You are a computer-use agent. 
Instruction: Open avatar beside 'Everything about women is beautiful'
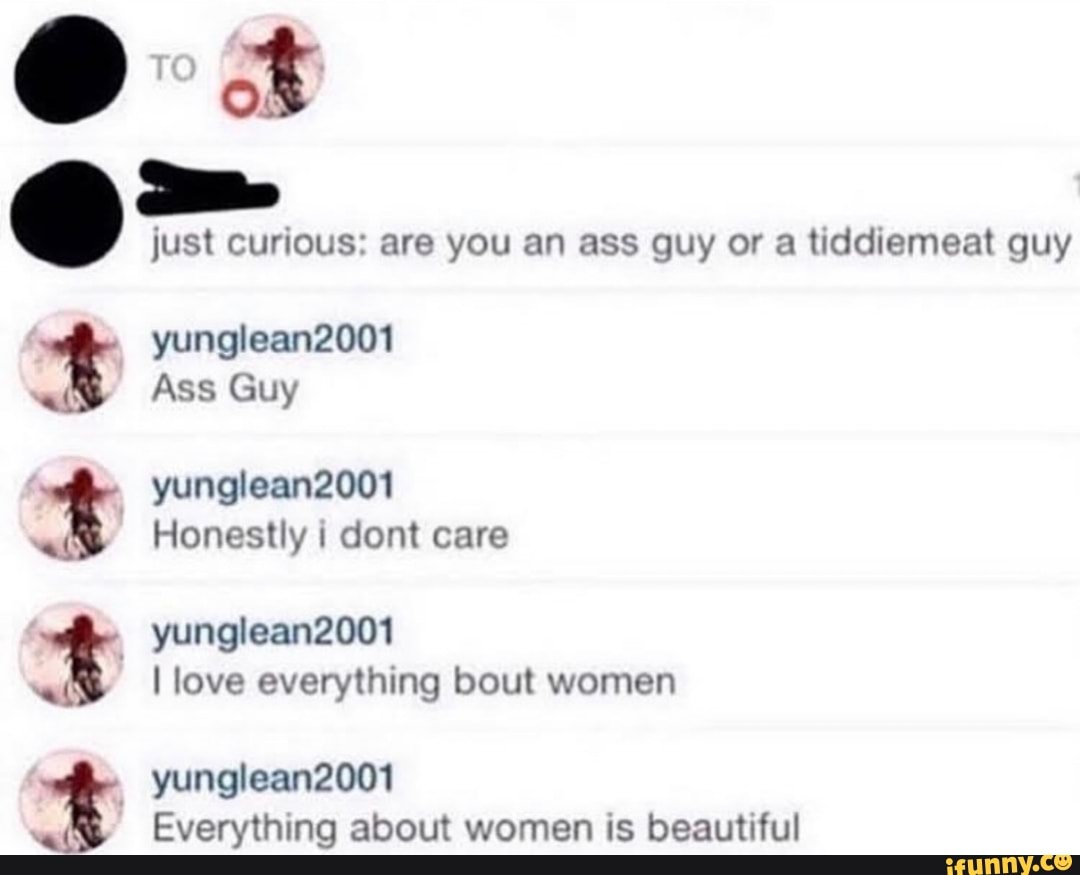point(72,801)
